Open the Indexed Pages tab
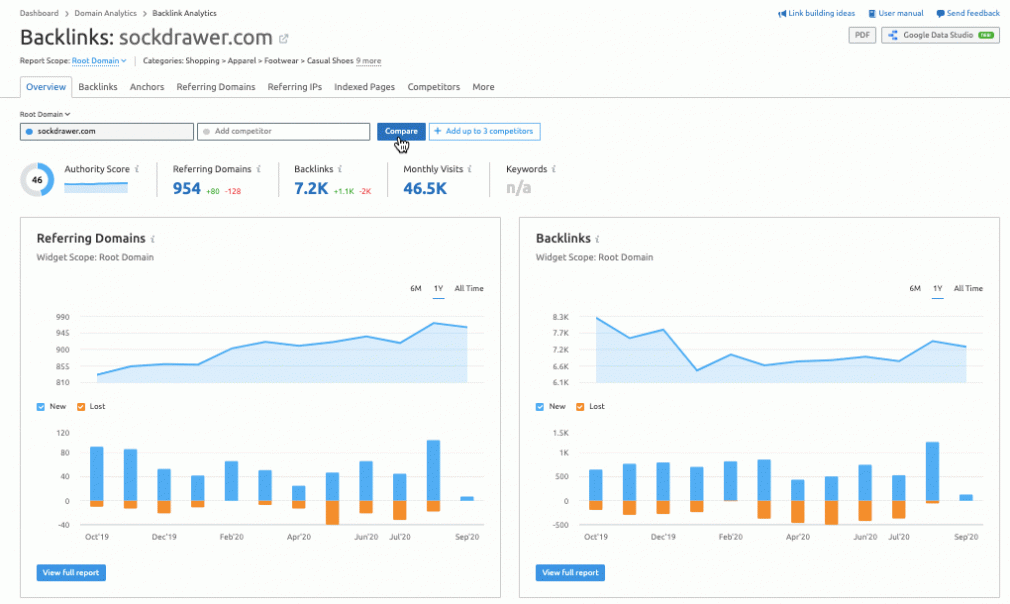1010x604 pixels. 365,87
